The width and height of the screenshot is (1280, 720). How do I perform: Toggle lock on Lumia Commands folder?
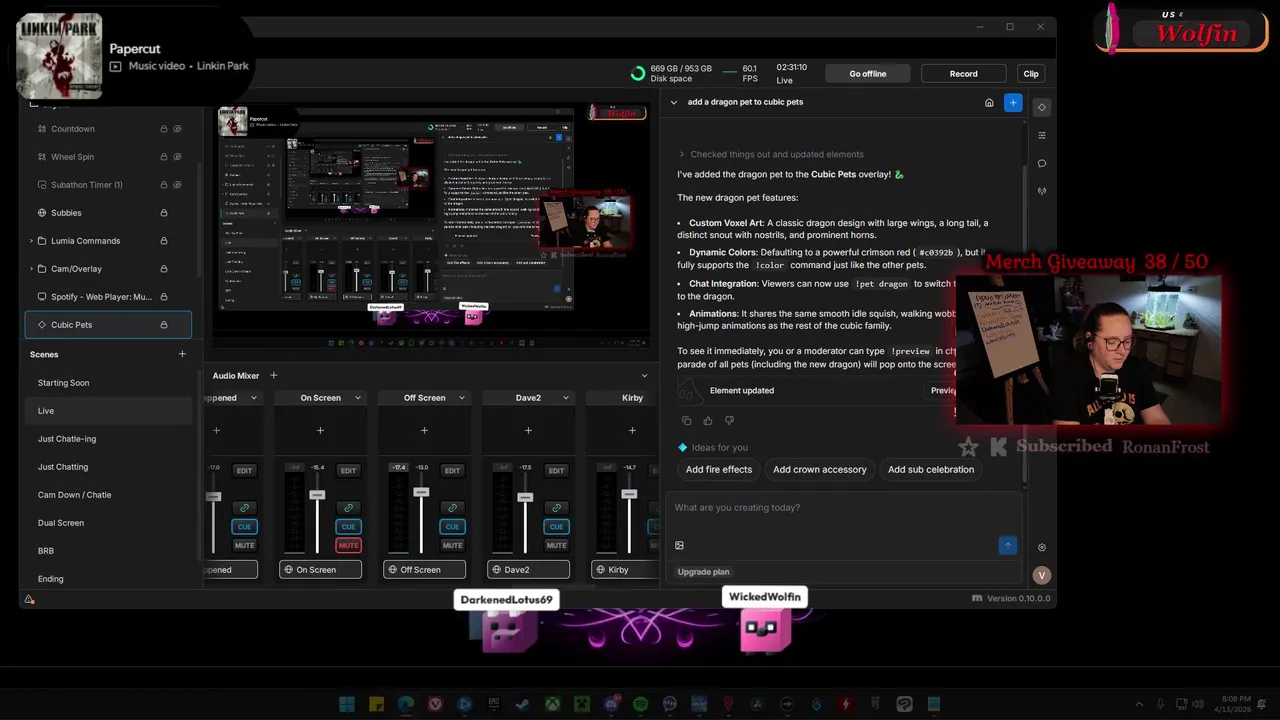point(164,241)
